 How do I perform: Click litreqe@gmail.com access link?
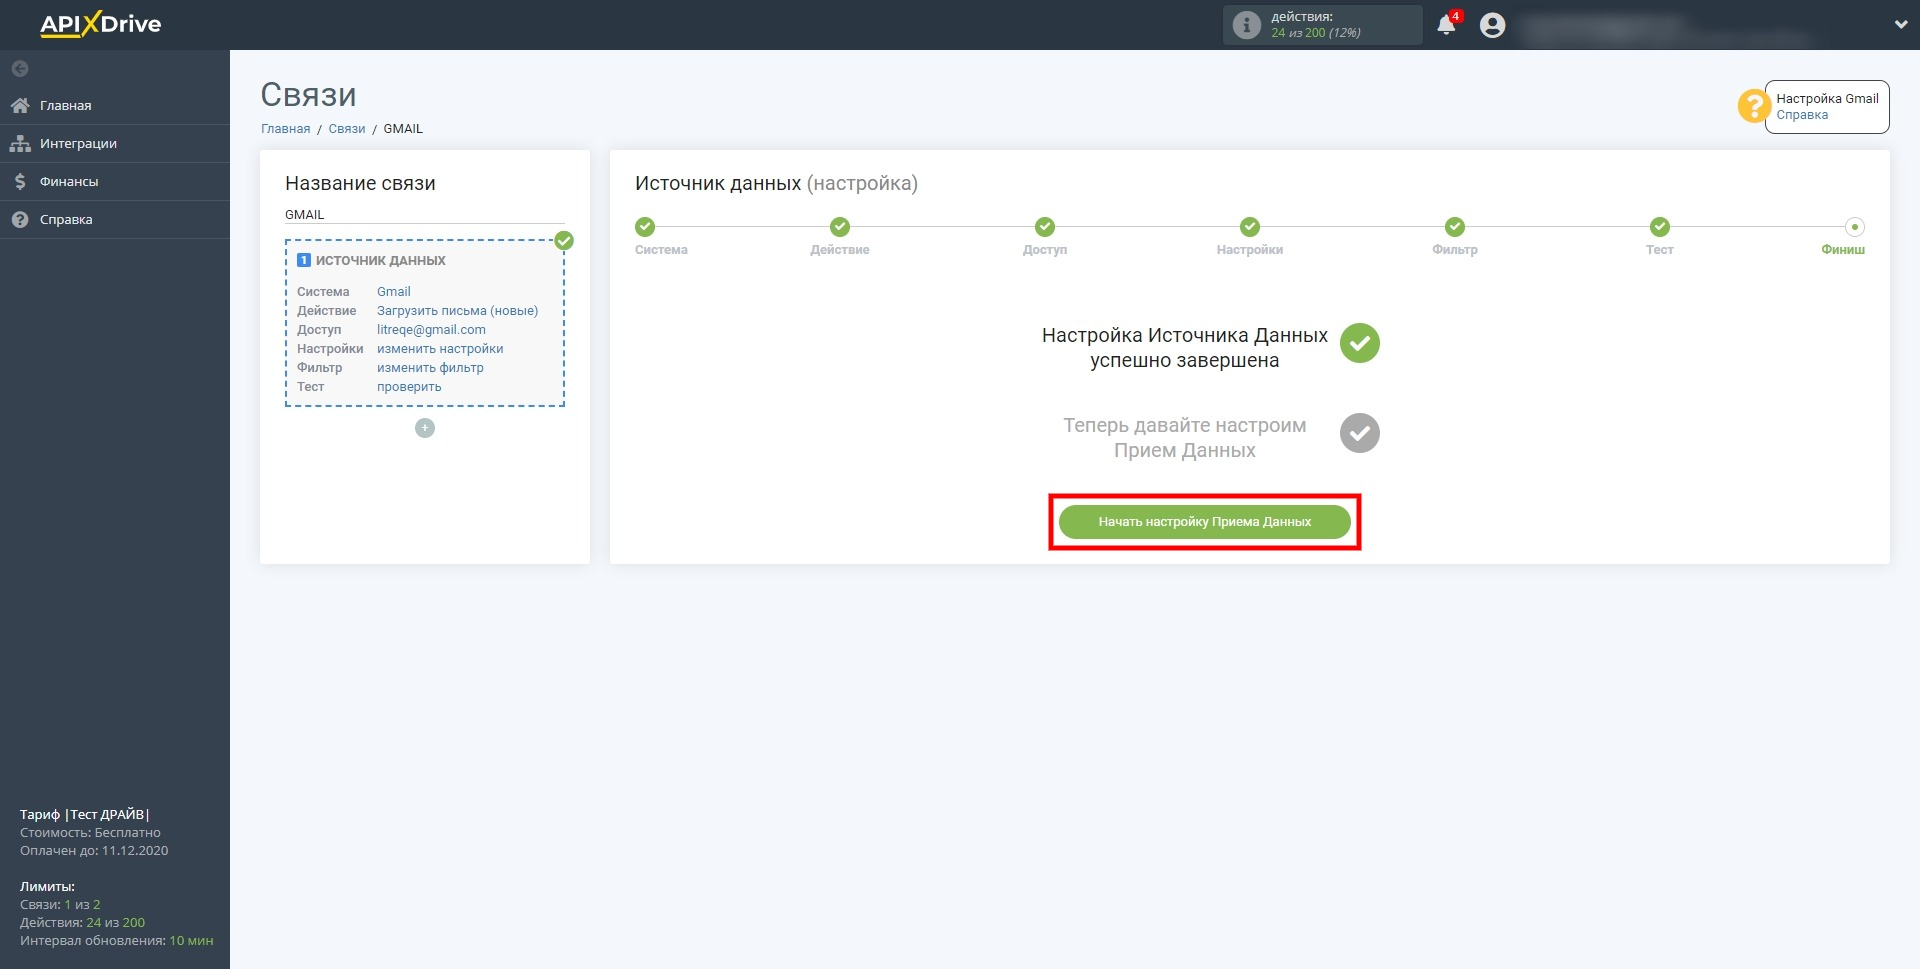(431, 330)
